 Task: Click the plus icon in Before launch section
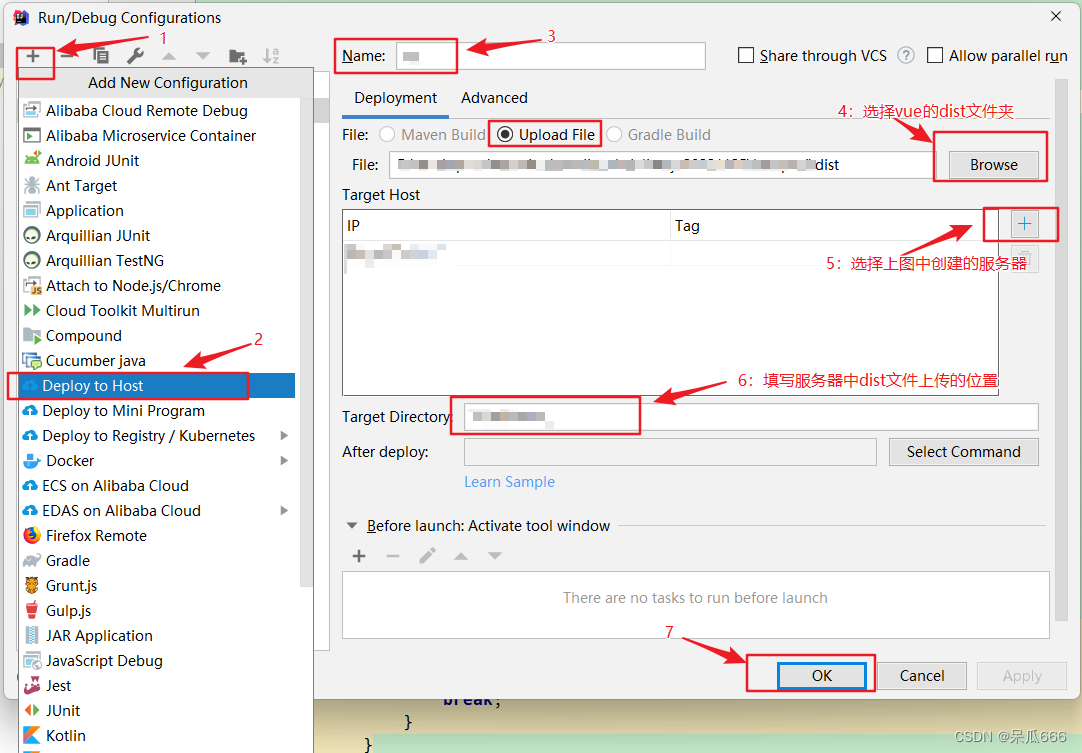(359, 556)
